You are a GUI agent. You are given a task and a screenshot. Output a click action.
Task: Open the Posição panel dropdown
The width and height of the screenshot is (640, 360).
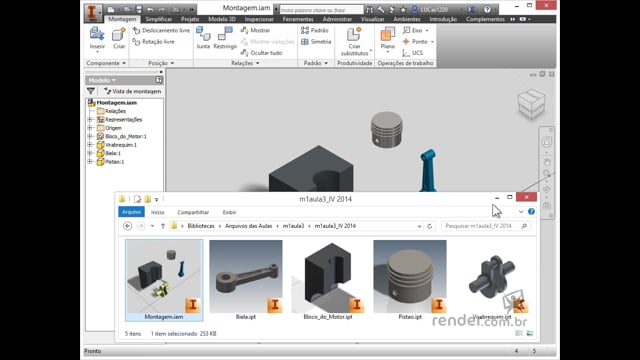click(161, 63)
